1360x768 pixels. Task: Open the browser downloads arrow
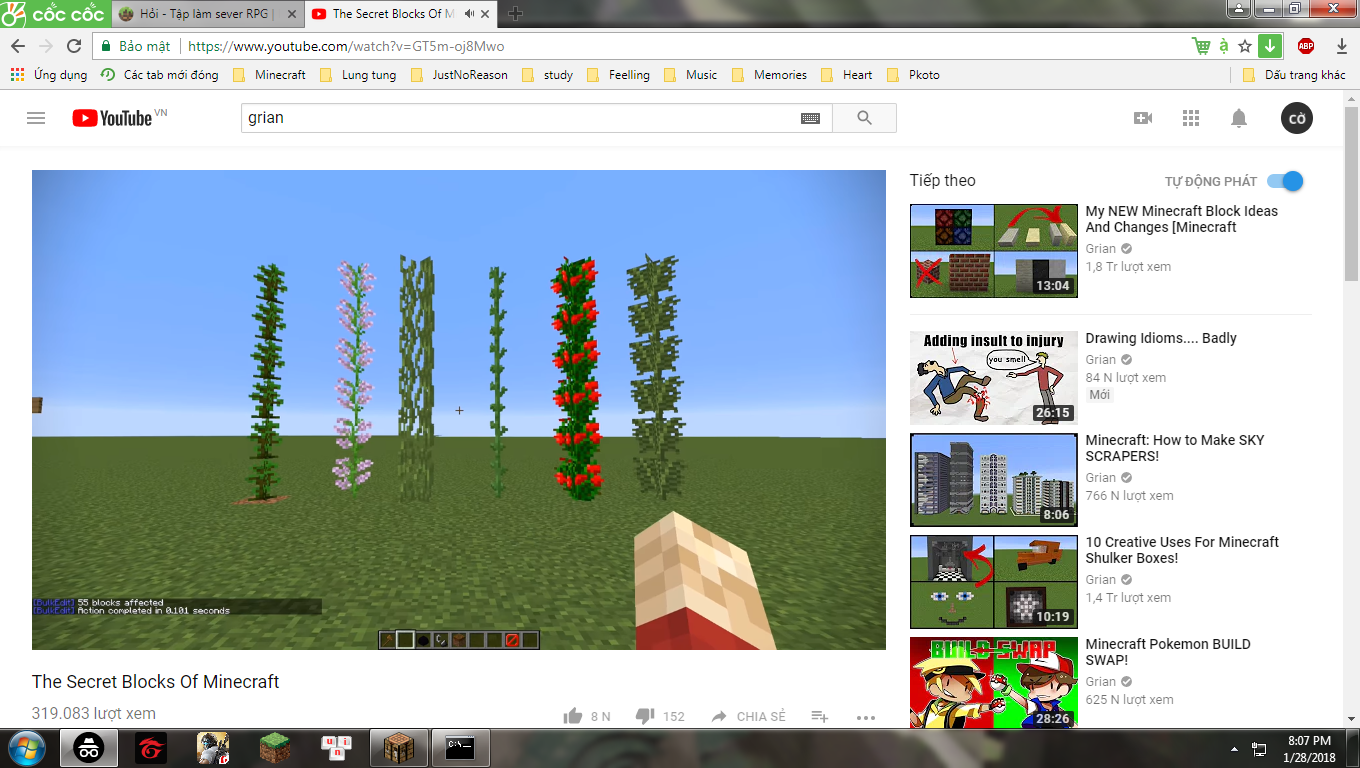coord(1342,46)
